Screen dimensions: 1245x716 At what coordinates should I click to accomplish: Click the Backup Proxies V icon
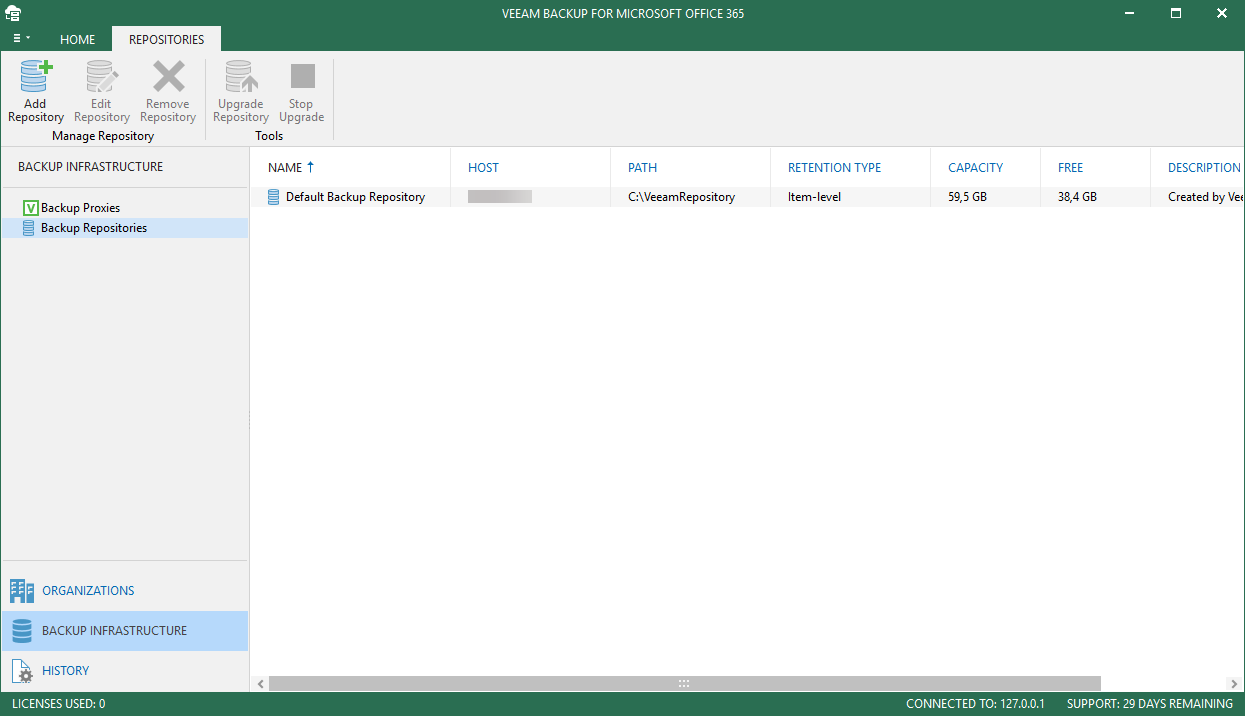tap(30, 208)
